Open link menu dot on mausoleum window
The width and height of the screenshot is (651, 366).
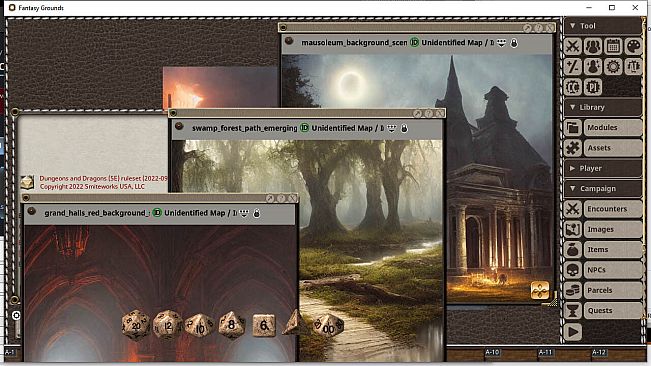[289, 41]
